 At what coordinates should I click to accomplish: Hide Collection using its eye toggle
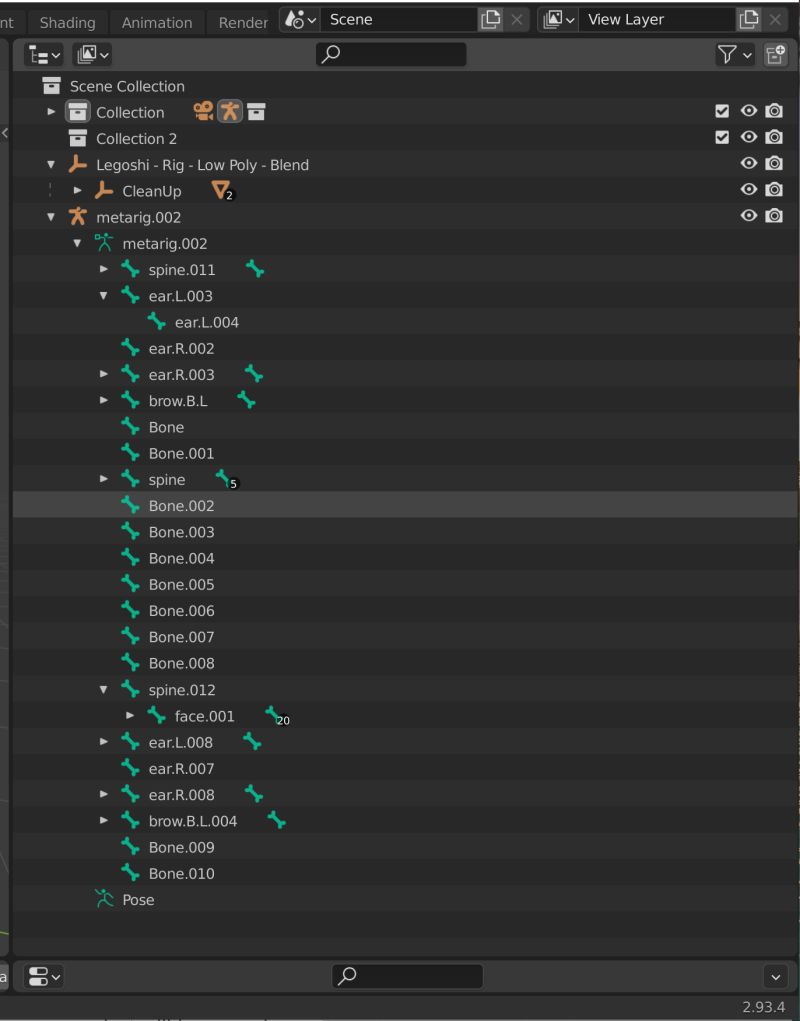pos(748,112)
